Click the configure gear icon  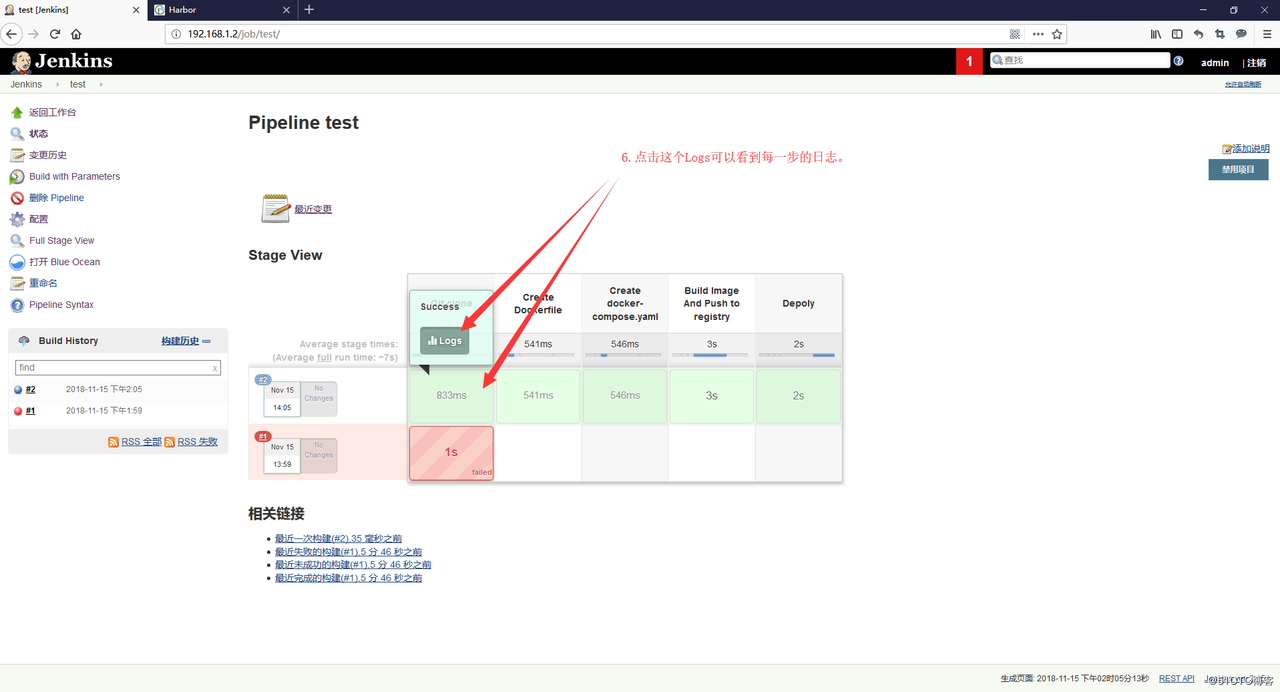click(17, 219)
